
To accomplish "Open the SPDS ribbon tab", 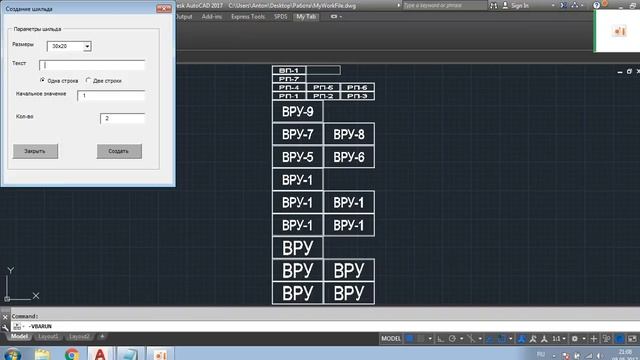I will click(280, 17).
